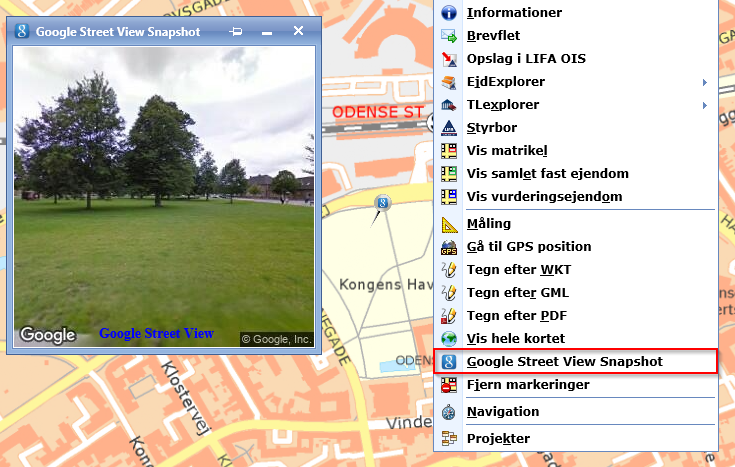This screenshot has height=467, width=735.
Task: Click the snapshot window title text
Action: pyautogui.click(x=118, y=32)
